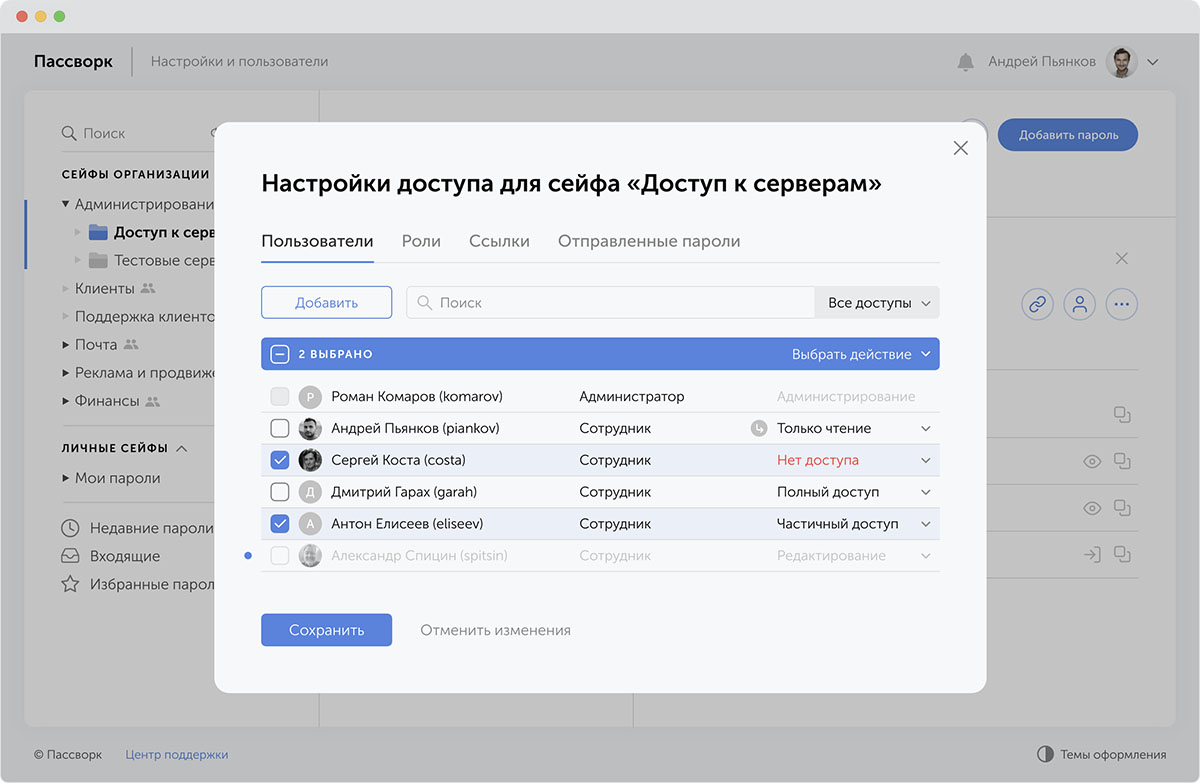Uncheck the Сергей Коста checkbox
This screenshot has width=1200, height=783.
[280, 460]
